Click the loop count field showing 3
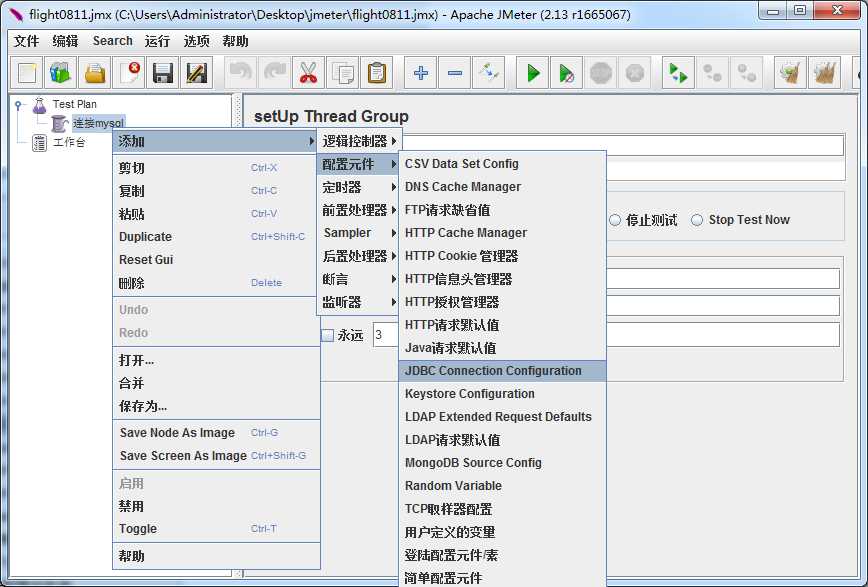The height and width of the screenshot is (587, 868). (386, 335)
